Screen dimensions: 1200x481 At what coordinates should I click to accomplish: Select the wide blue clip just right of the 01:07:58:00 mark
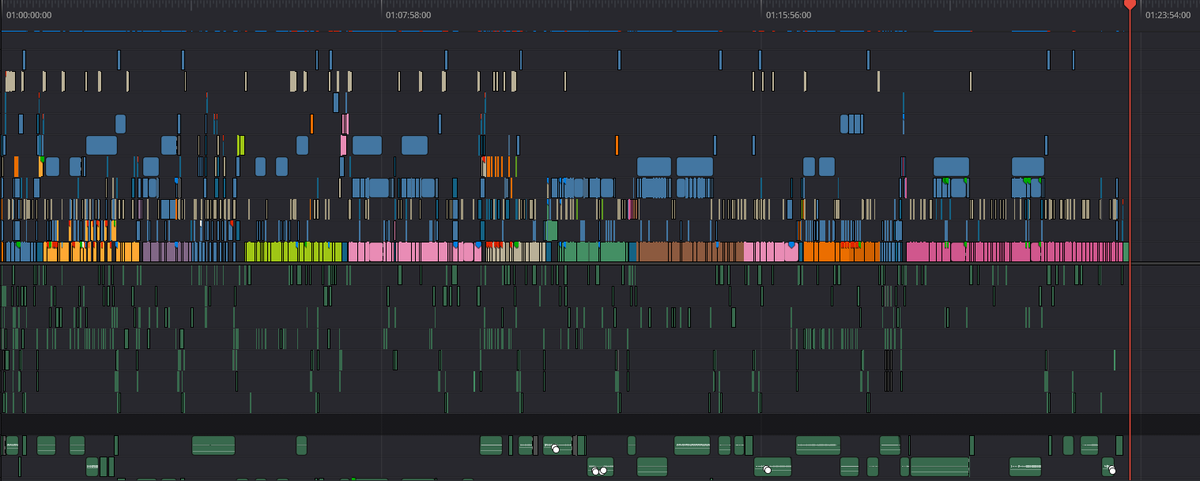(x=414, y=145)
